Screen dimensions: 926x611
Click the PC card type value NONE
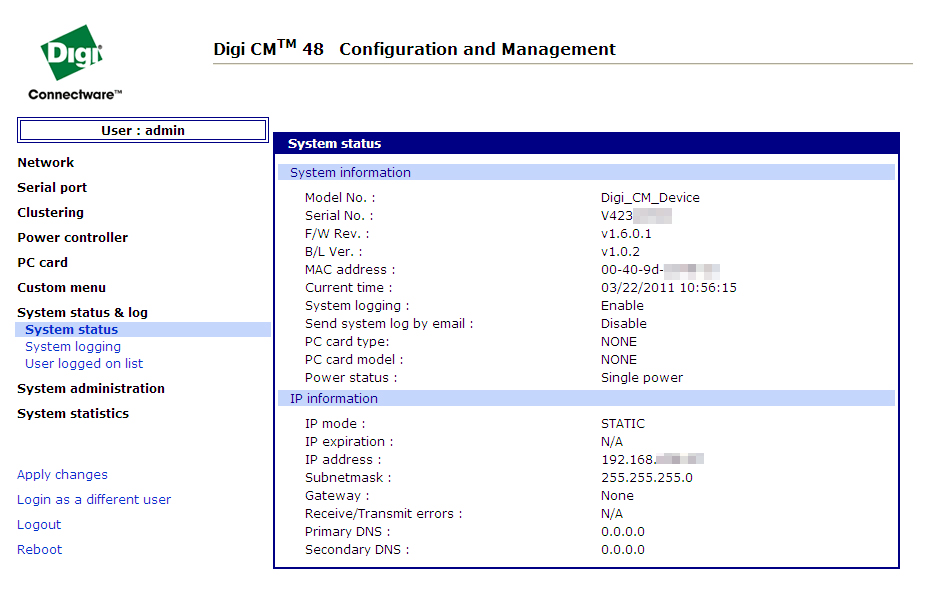pos(618,342)
